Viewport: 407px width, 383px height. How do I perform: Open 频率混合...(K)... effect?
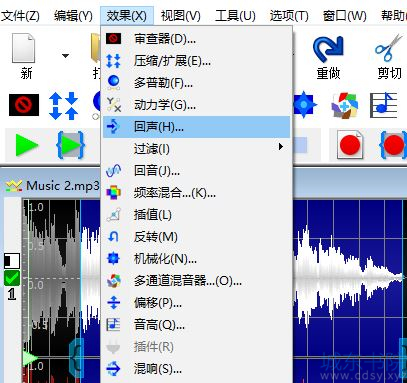[x=196, y=193]
